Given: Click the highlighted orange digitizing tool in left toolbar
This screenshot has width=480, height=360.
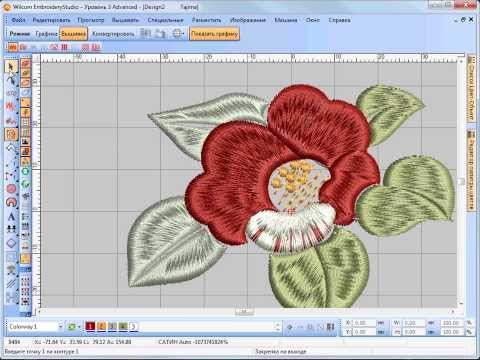Looking at the screenshot, I should [11, 135].
